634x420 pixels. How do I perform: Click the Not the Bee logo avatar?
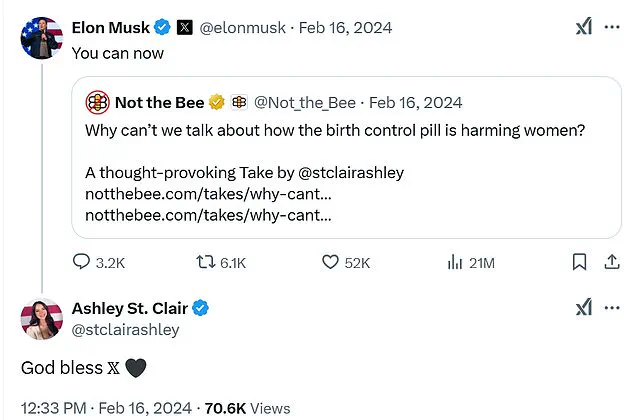tap(98, 102)
